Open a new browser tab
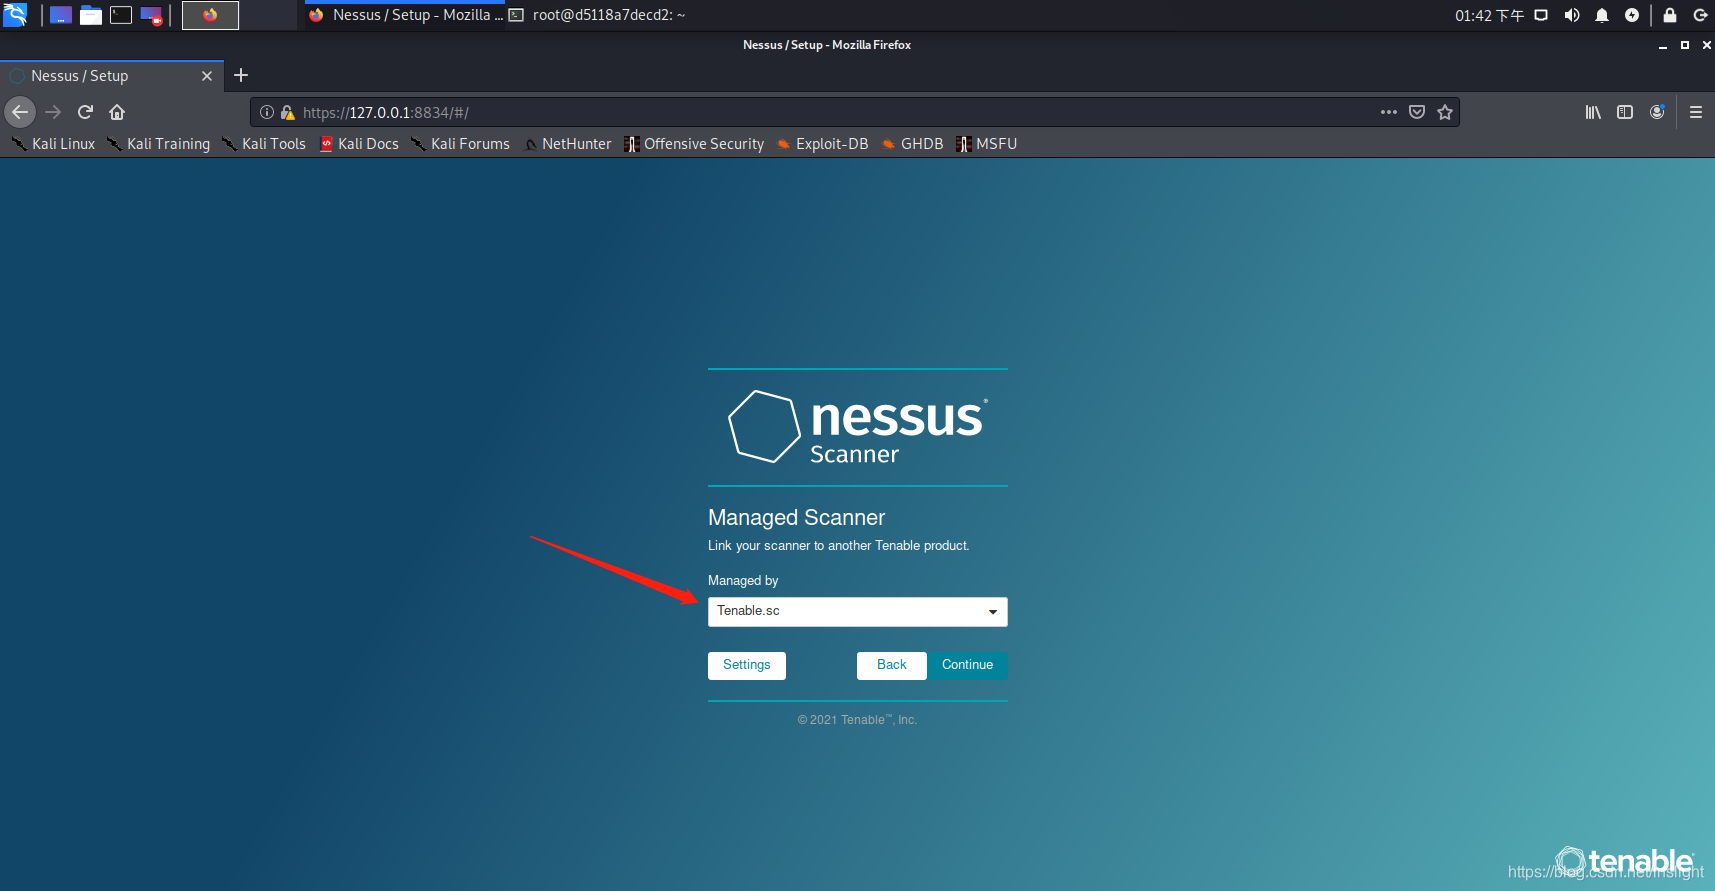Screen dimensions: 1715x891 pos(241,75)
